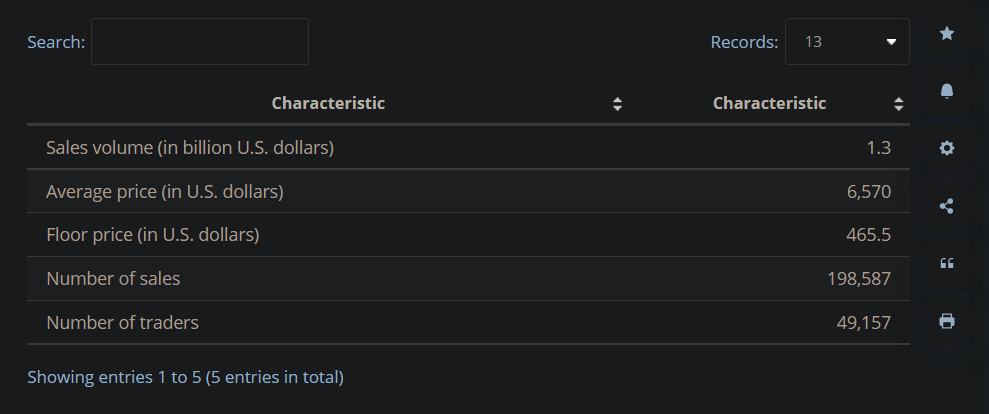989x414 pixels.
Task: Select the Number of traders row
Action: click(x=468, y=322)
